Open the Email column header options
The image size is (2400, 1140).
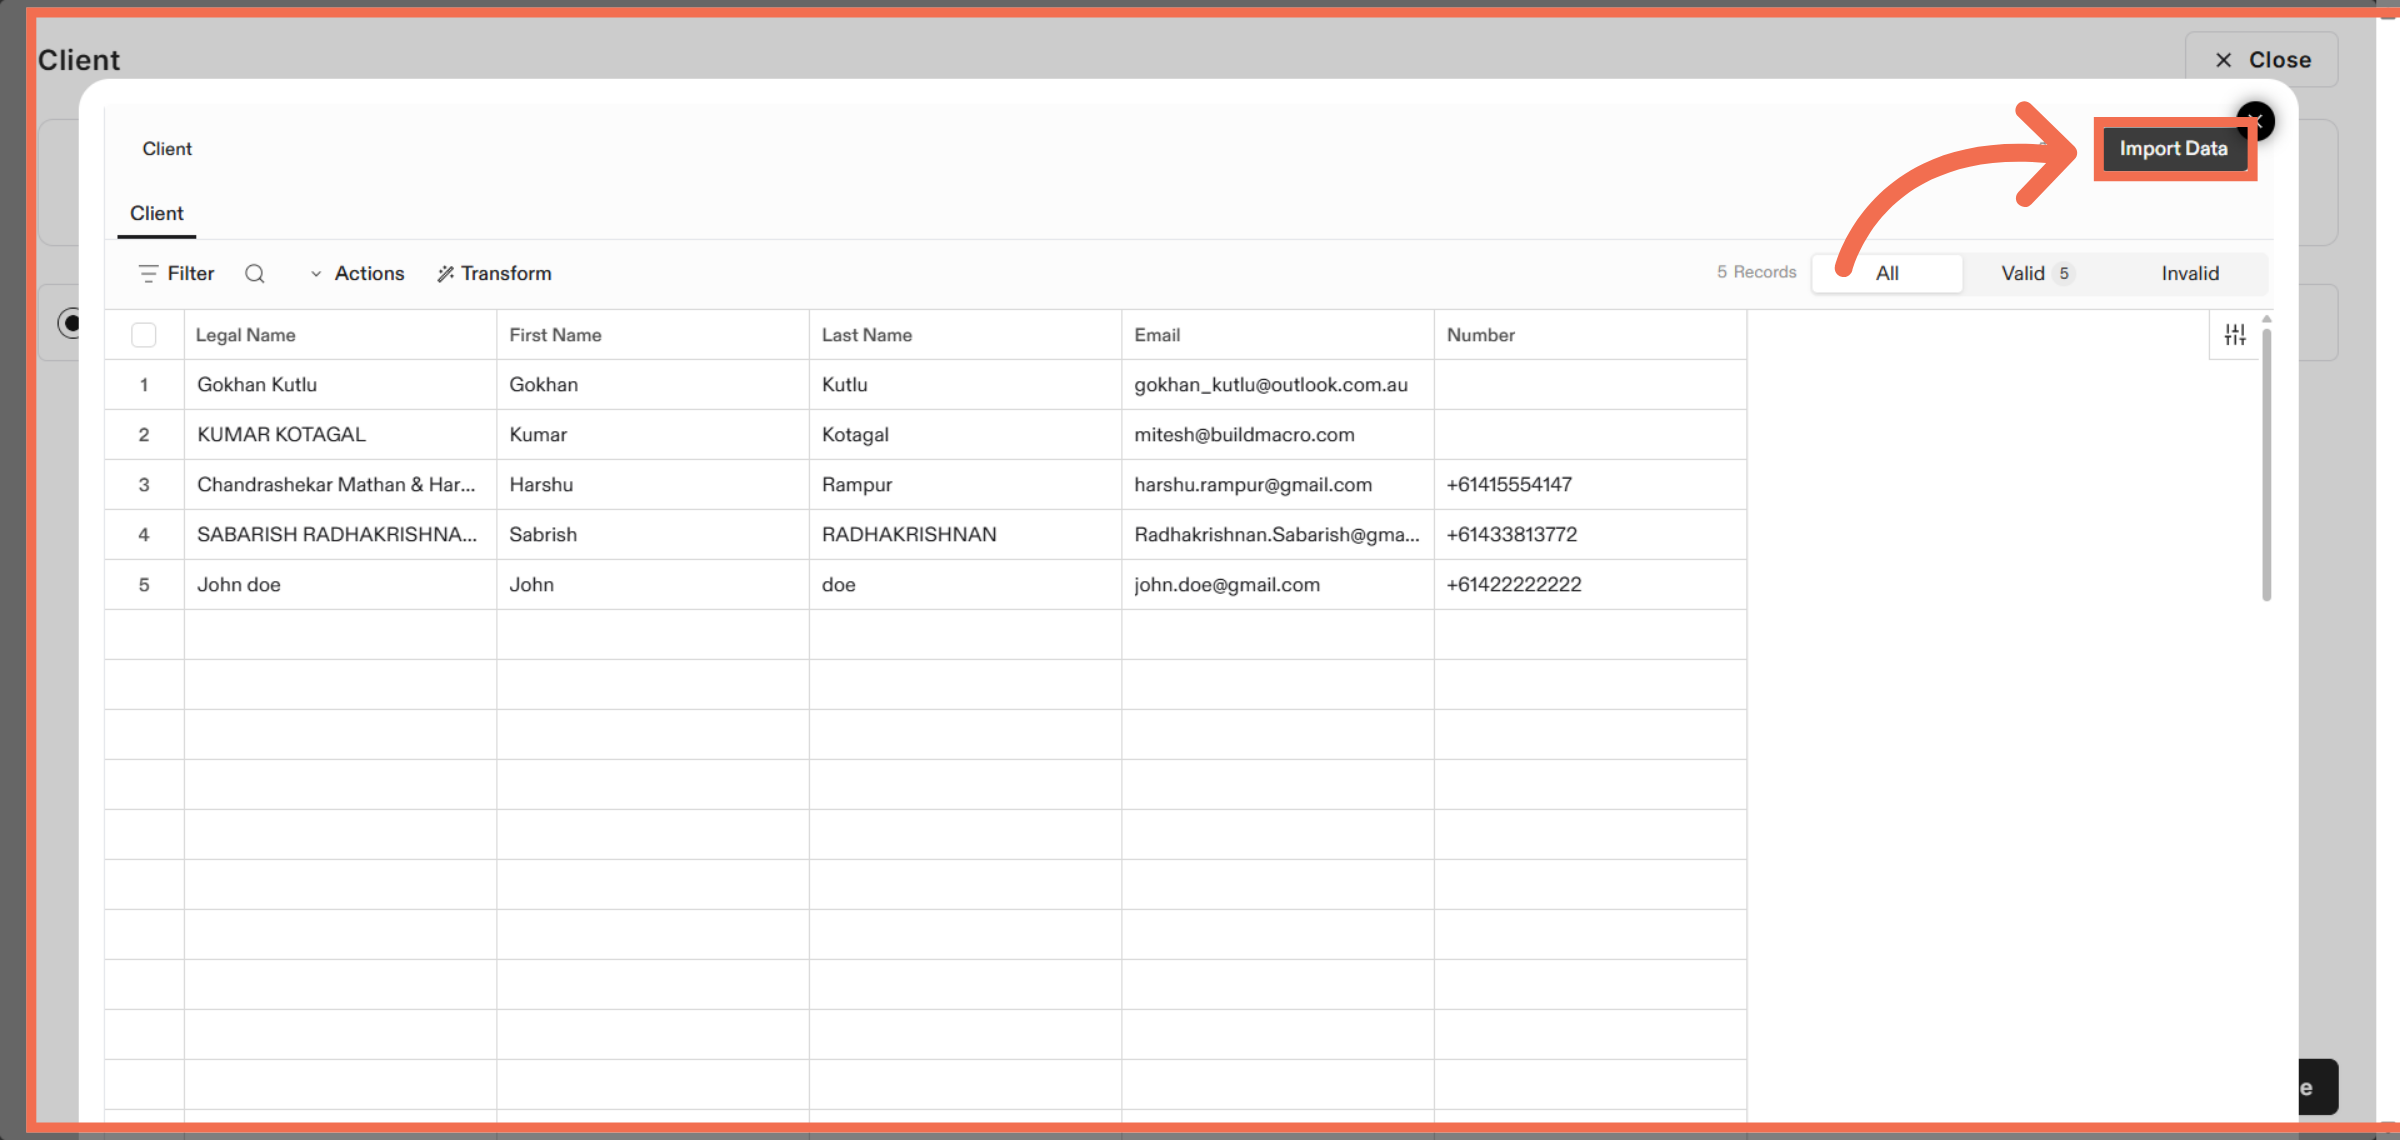point(1157,334)
